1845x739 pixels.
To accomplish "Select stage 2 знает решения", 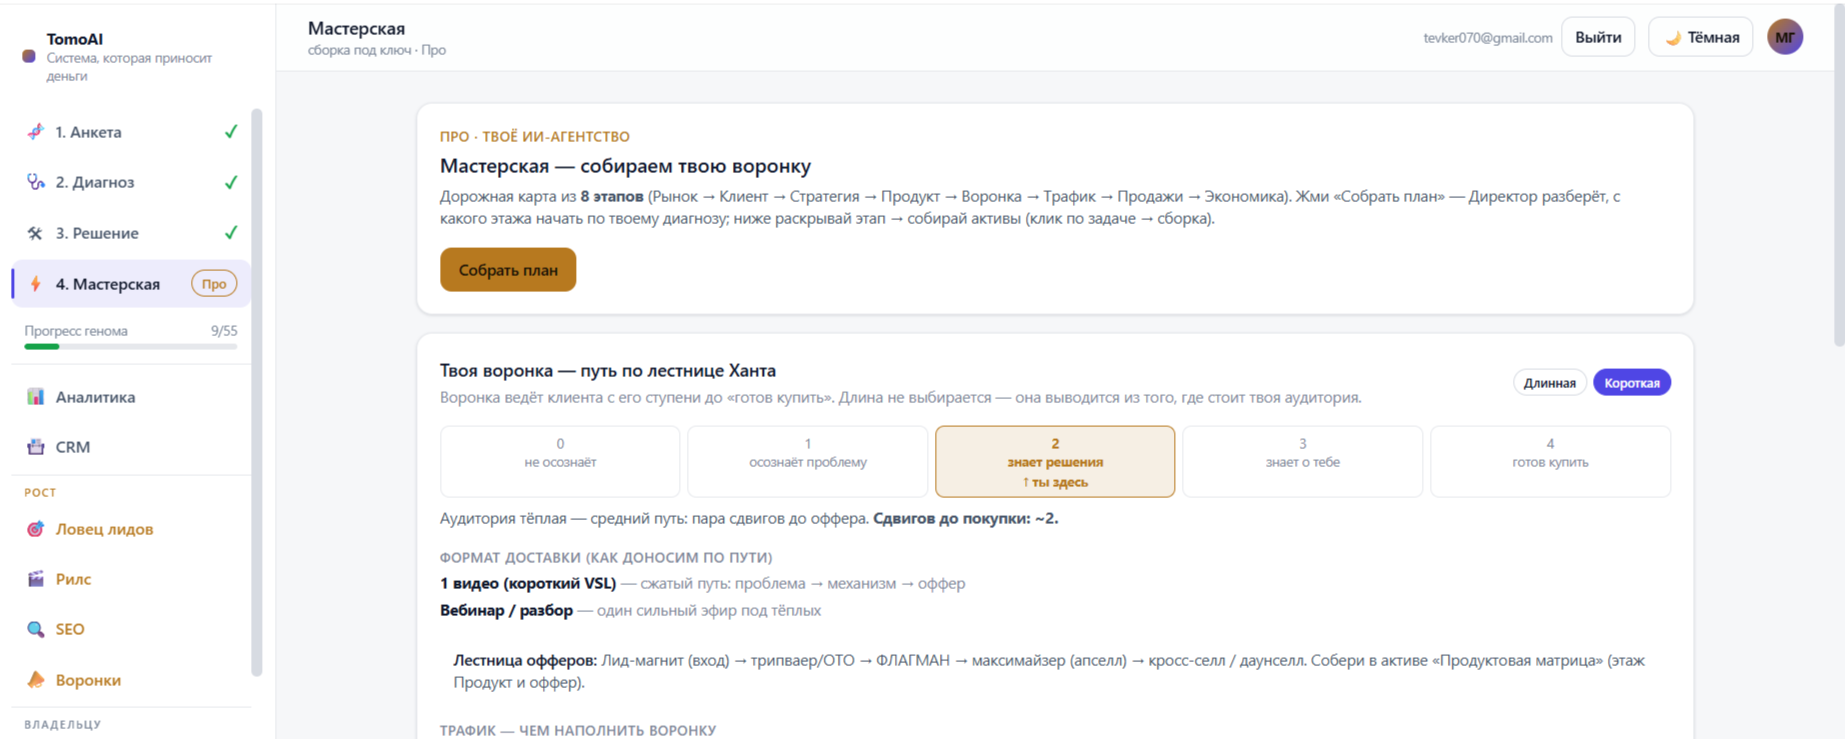I will pyautogui.click(x=1055, y=461).
